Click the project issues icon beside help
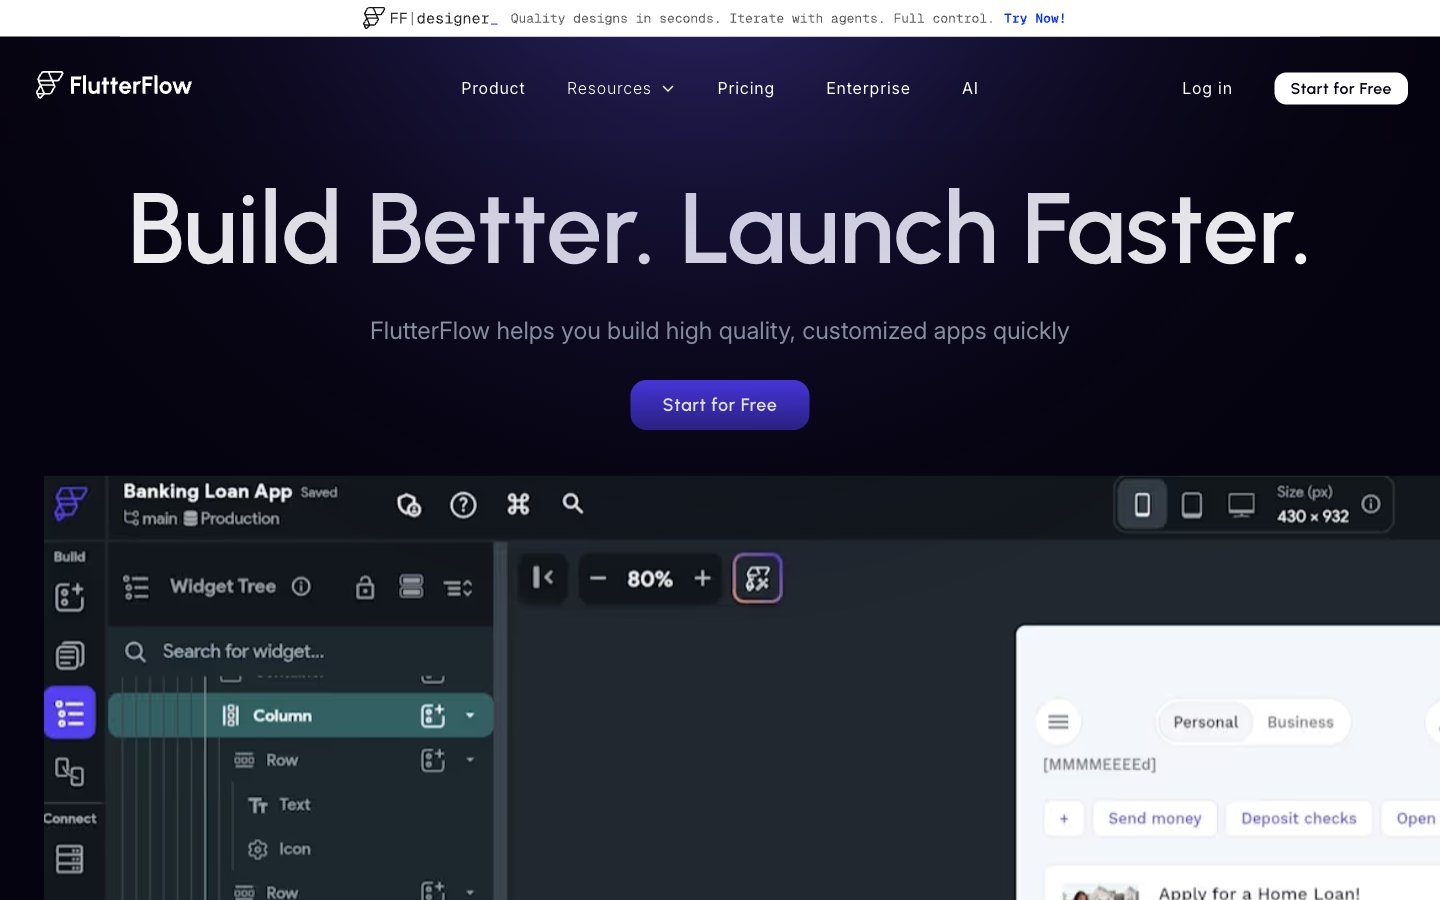Viewport: 1440px width, 900px height. [409, 505]
